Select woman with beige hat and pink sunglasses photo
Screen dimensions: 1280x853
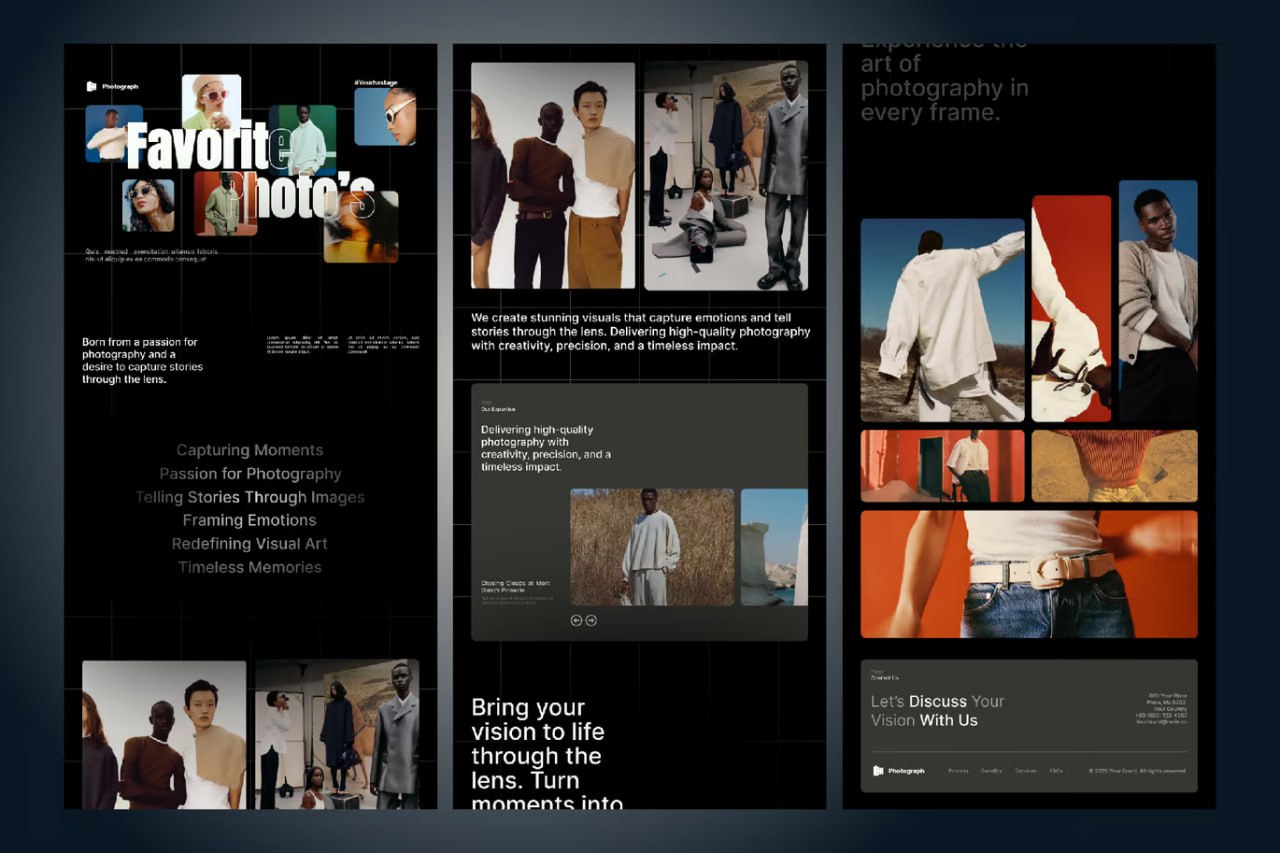211,101
